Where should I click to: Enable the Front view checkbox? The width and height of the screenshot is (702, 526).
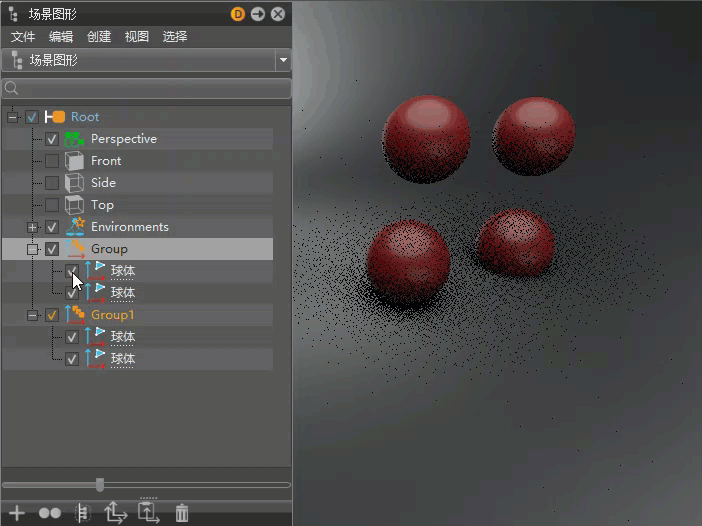[x=52, y=161]
